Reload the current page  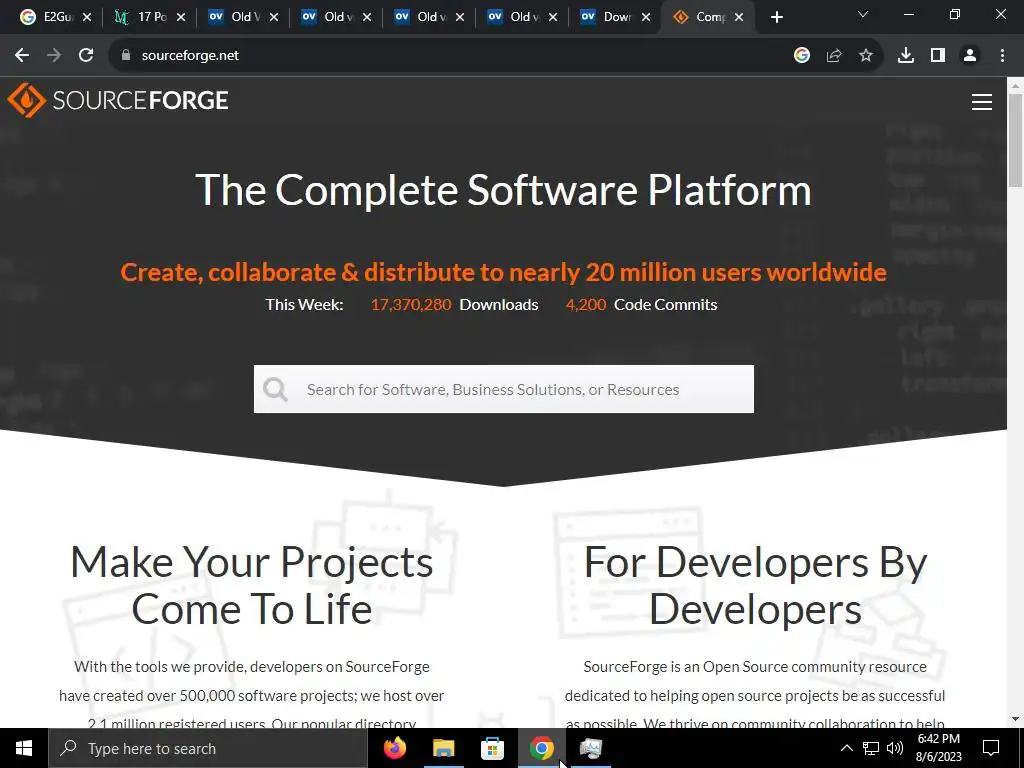tap(86, 56)
